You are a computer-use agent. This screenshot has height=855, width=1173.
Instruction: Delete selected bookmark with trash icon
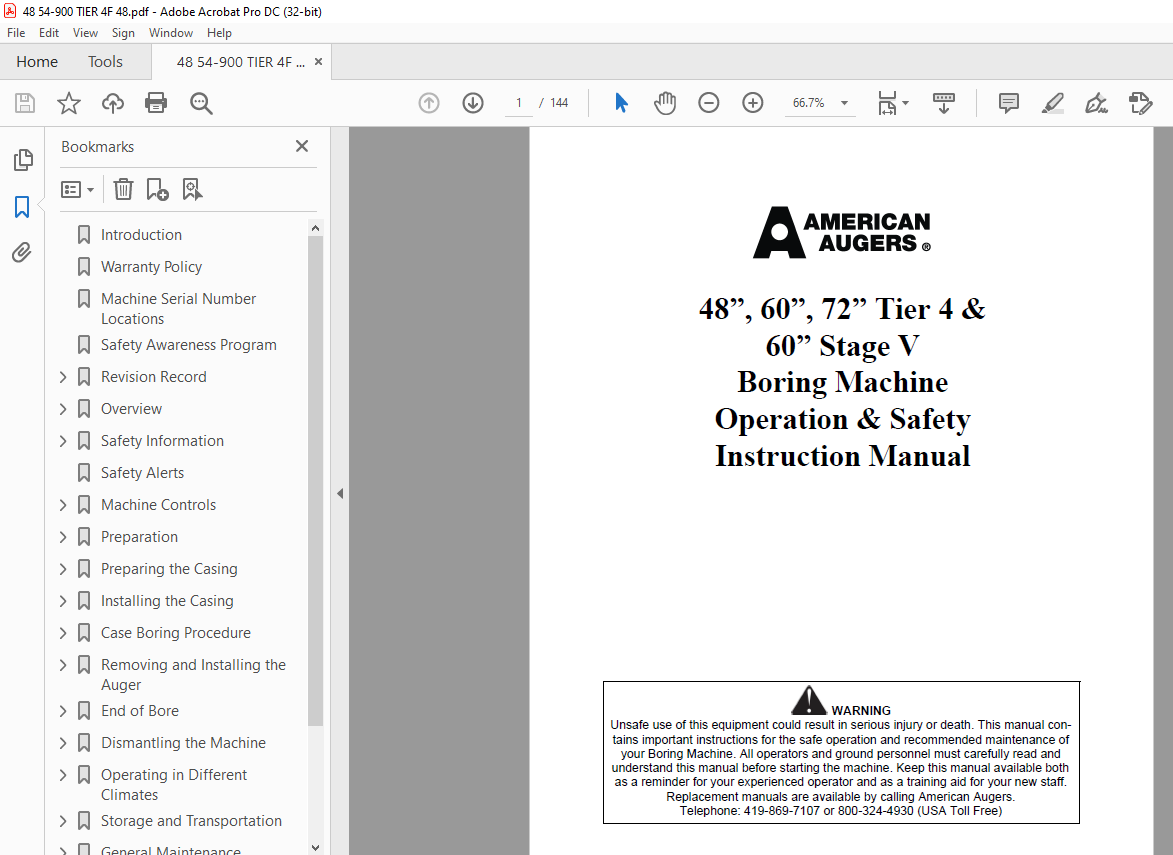[x=123, y=189]
